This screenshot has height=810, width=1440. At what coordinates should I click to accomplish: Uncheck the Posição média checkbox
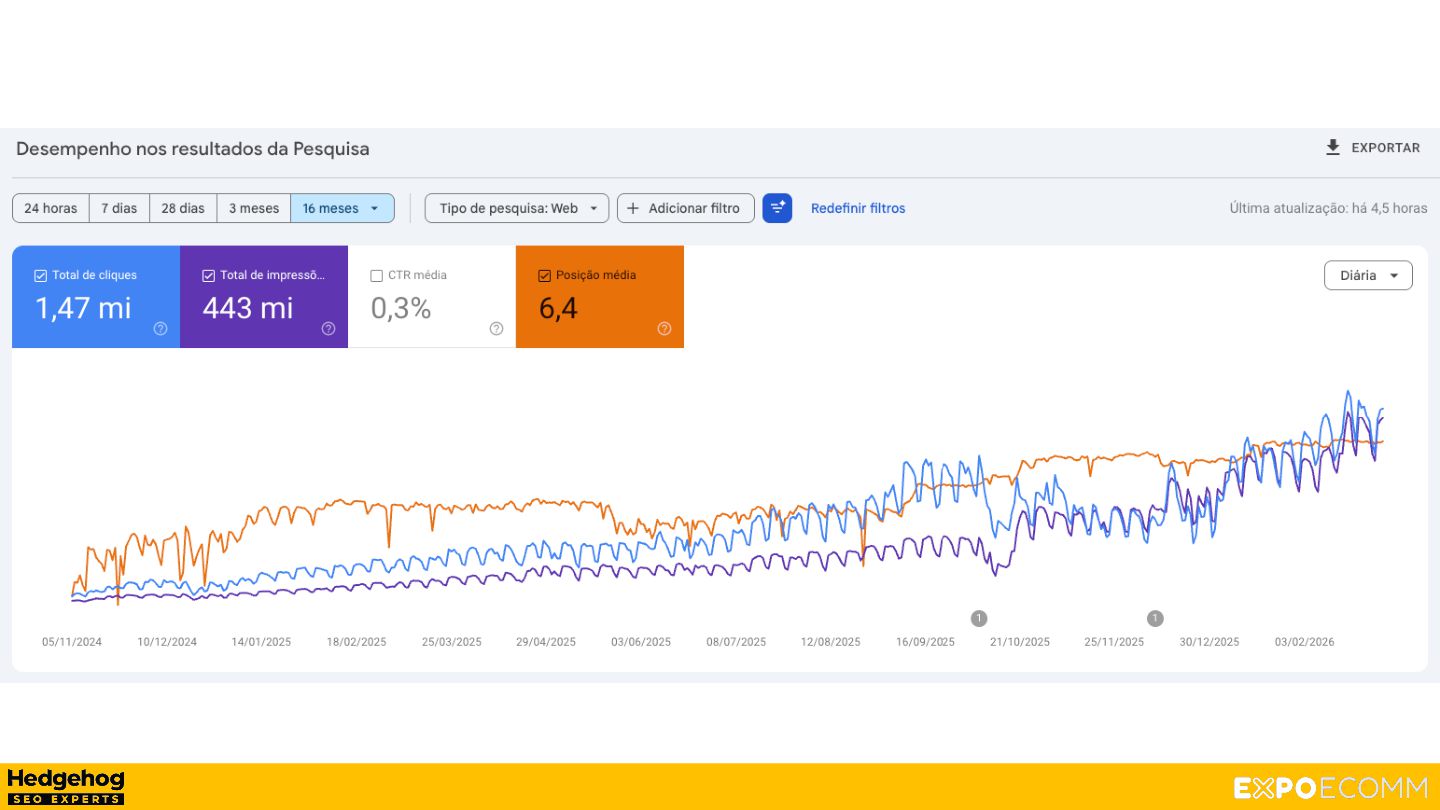coord(545,276)
